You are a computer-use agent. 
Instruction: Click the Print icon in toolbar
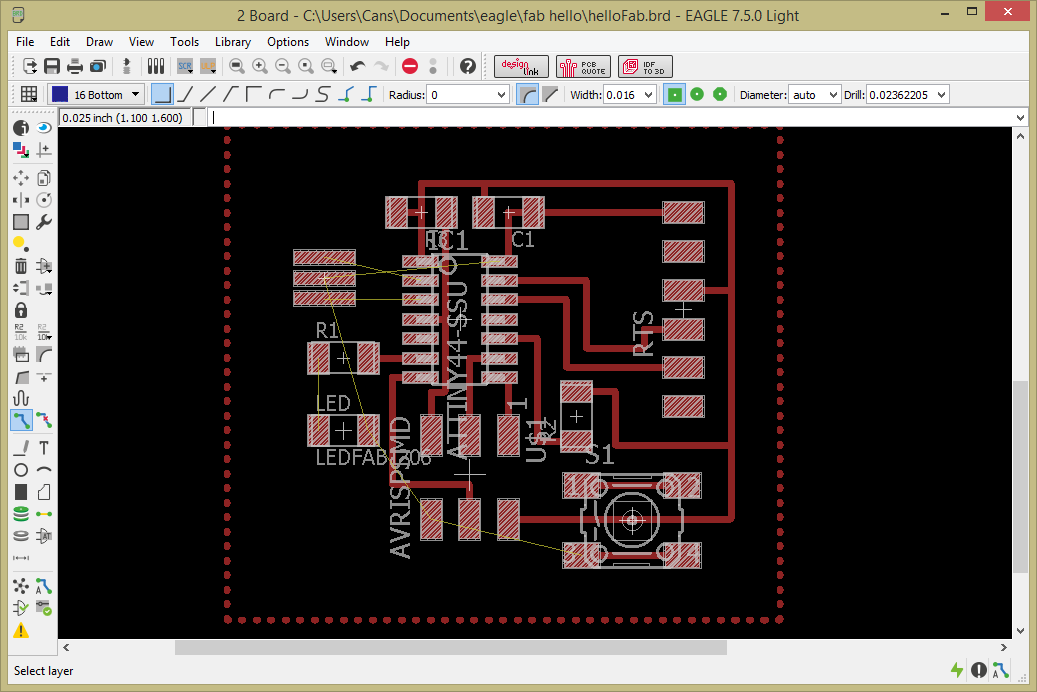75,66
